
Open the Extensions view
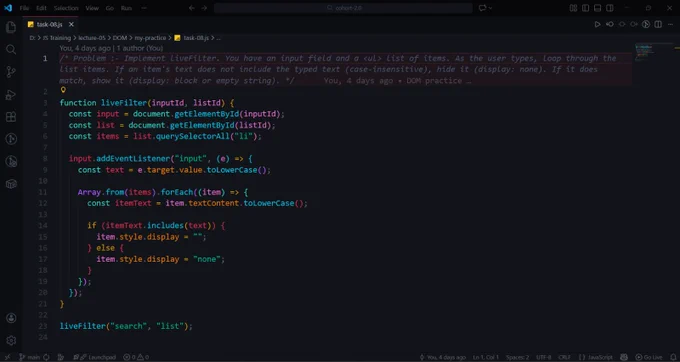pyautogui.click(x=11, y=117)
